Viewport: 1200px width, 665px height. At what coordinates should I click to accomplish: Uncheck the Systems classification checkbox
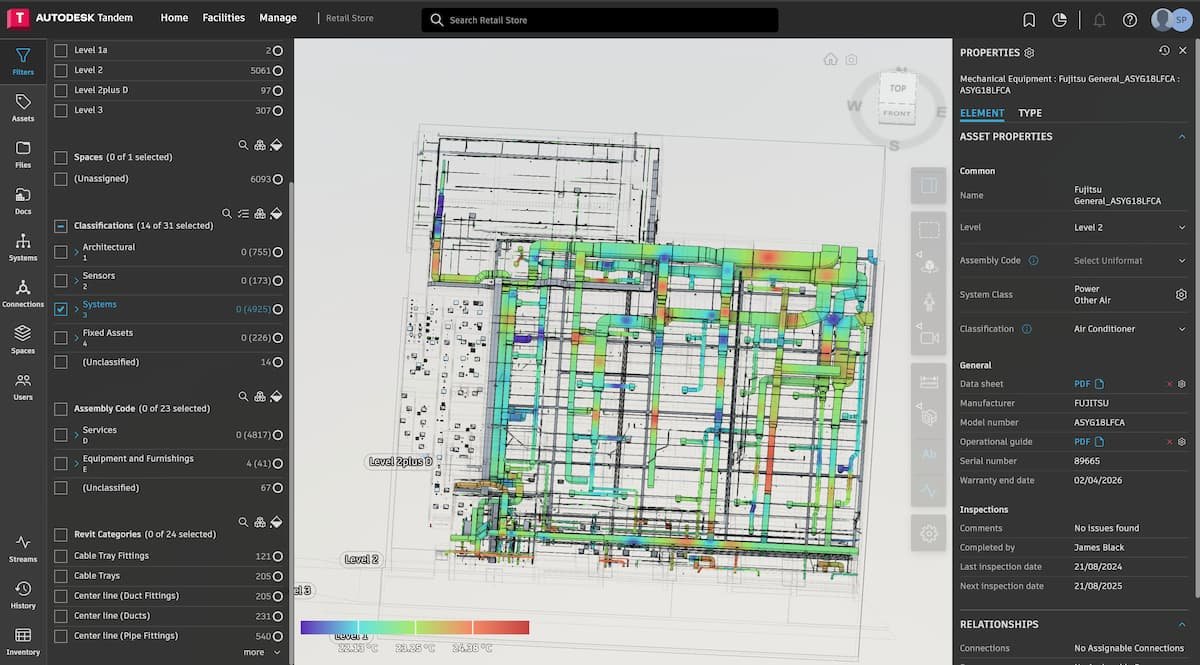click(61, 309)
